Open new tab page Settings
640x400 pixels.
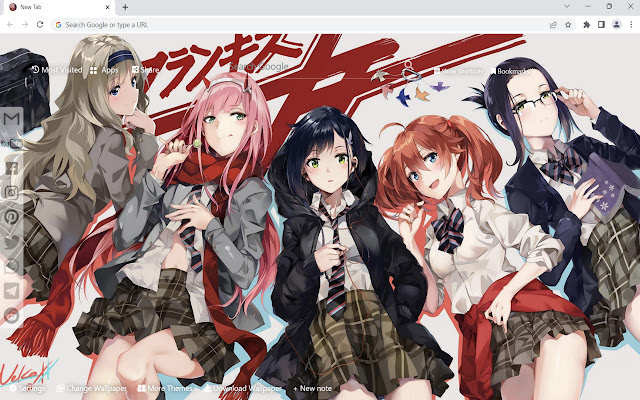pos(28,388)
